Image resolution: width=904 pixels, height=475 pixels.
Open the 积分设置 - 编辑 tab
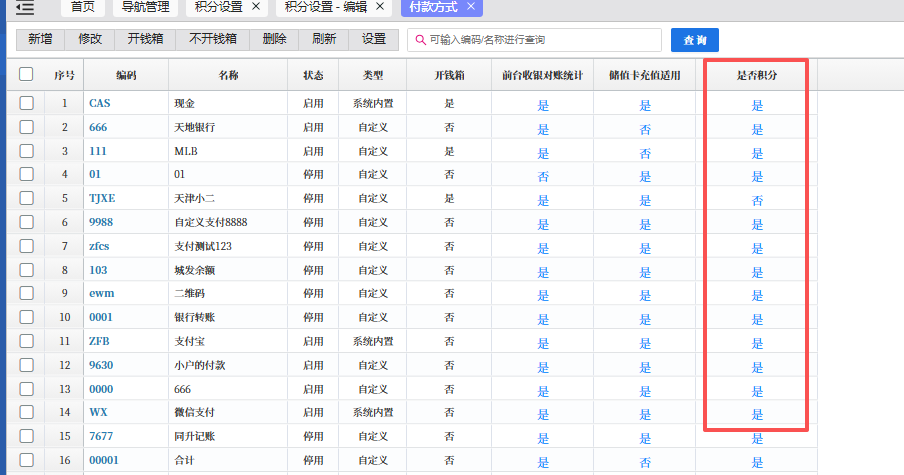click(326, 7)
